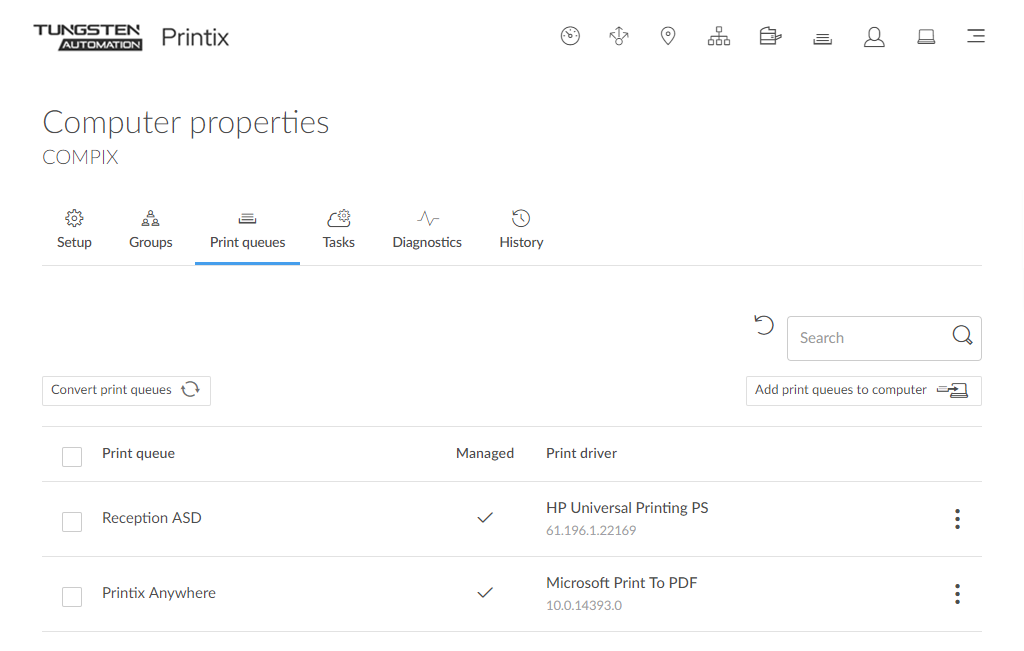Click the Networks icon in the header
1024x651 pixels.
[619, 37]
